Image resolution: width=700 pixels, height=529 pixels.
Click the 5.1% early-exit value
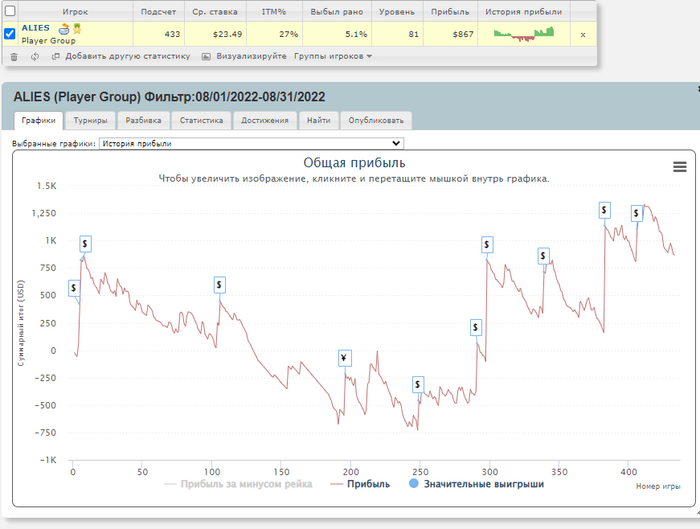pos(356,34)
